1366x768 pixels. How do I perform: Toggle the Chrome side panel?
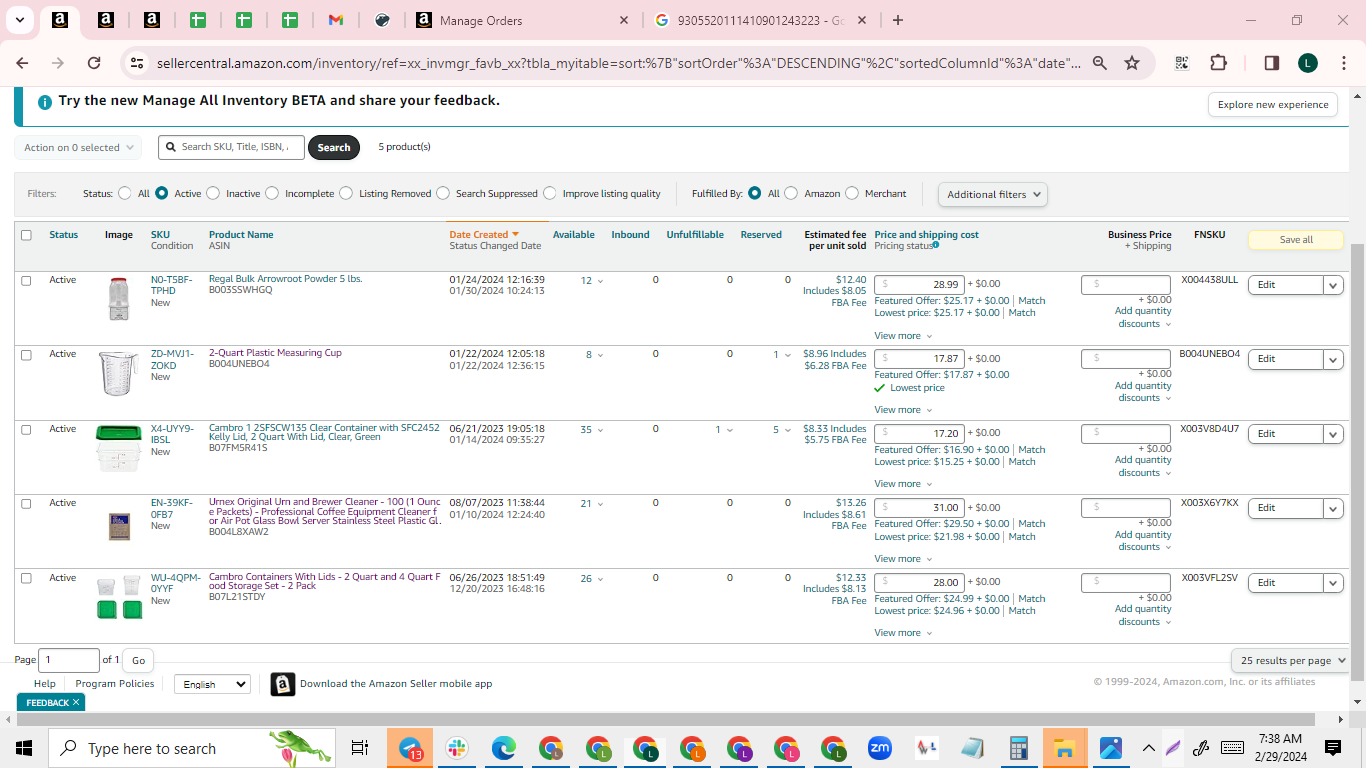click(1272, 63)
